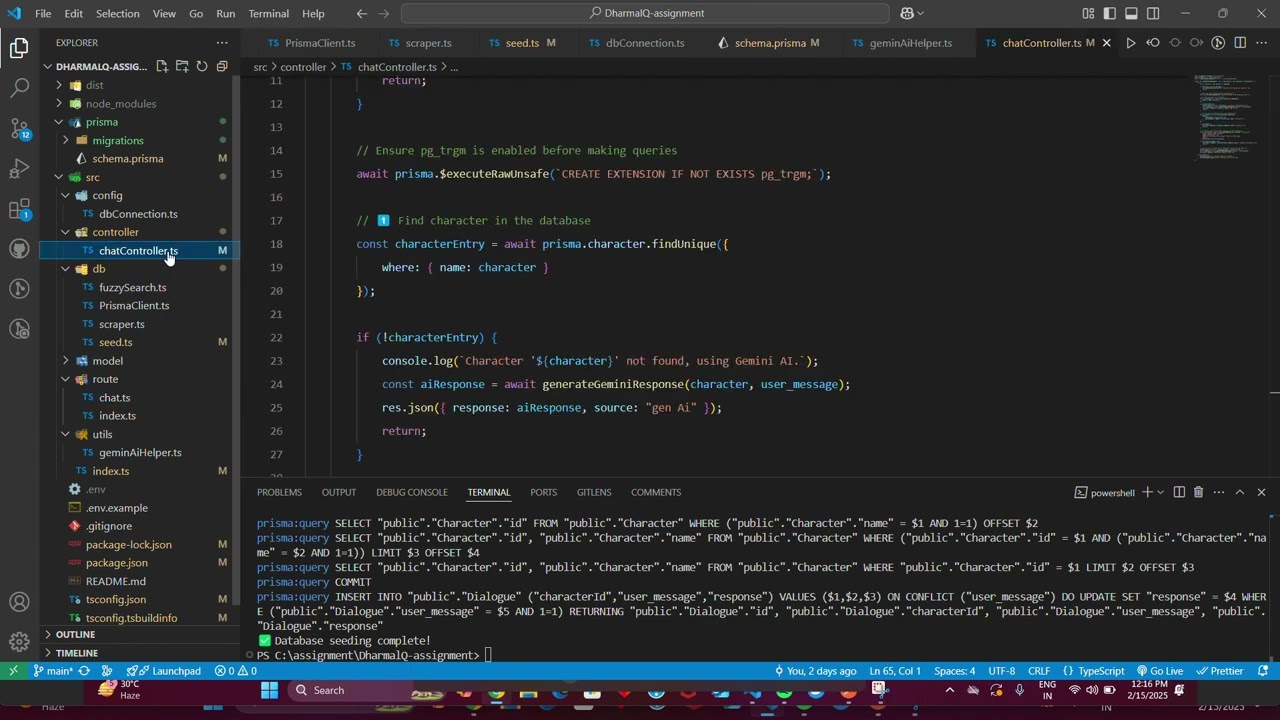Maximize the terminal panel size
The width and height of the screenshot is (1280, 720).
pyautogui.click(x=1240, y=492)
